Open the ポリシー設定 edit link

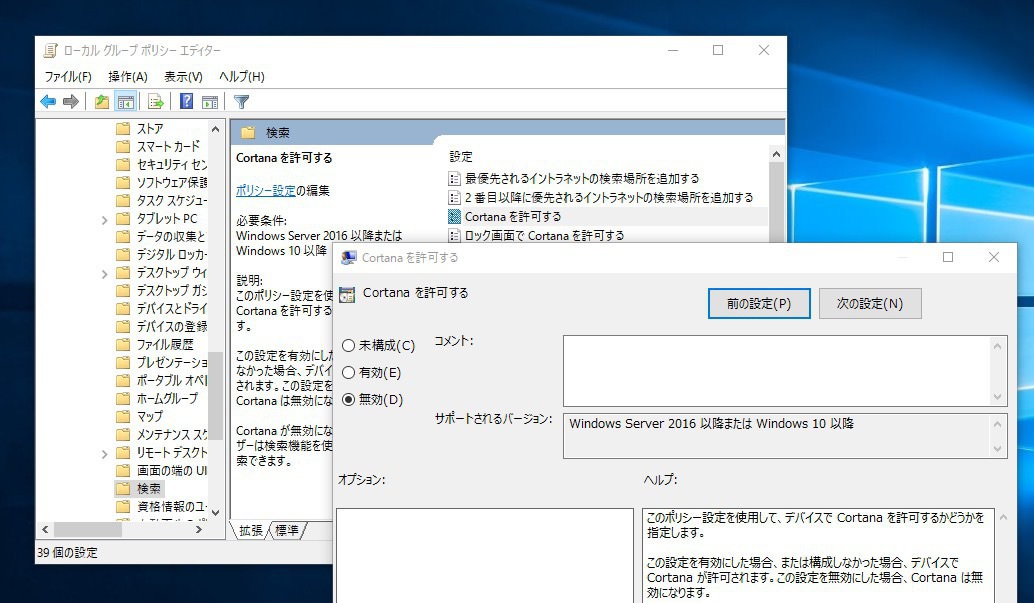(x=265, y=191)
